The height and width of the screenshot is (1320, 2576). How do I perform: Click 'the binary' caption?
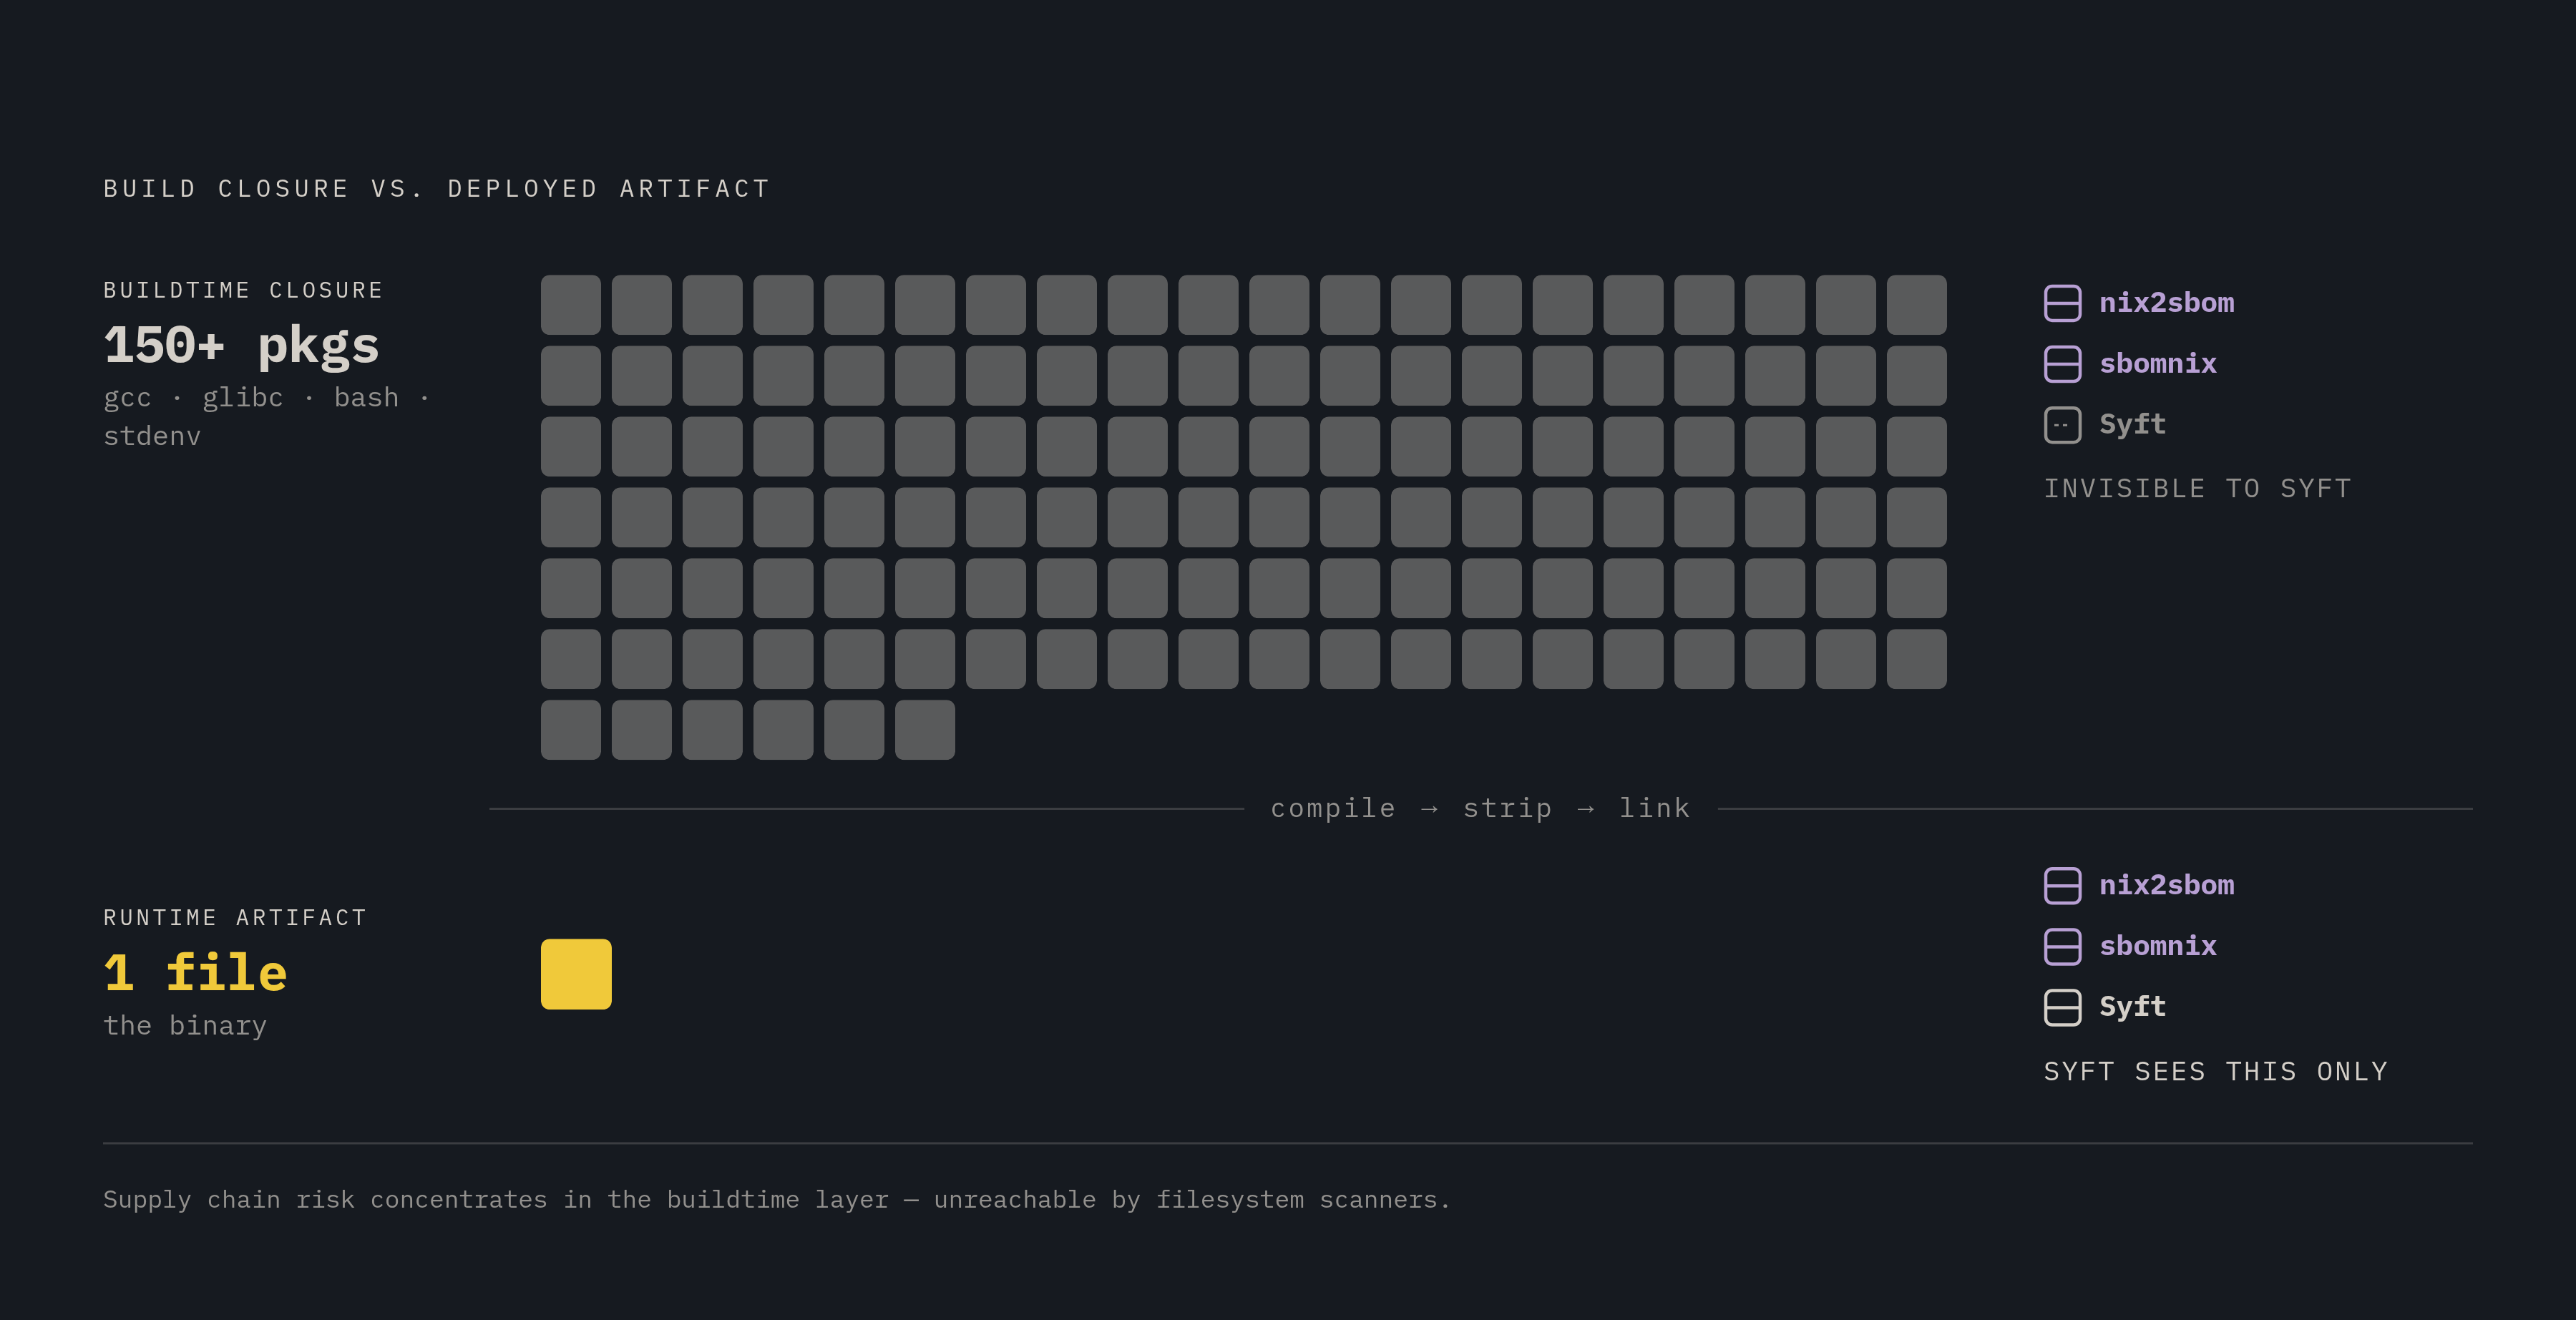click(185, 1026)
